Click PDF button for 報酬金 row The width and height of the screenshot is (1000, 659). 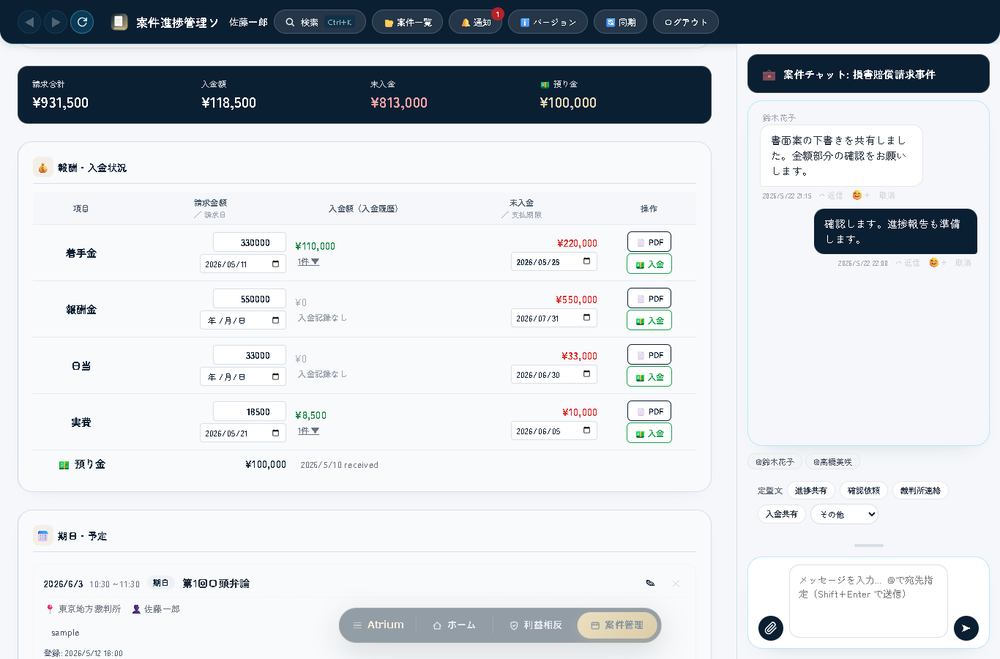tap(649, 299)
